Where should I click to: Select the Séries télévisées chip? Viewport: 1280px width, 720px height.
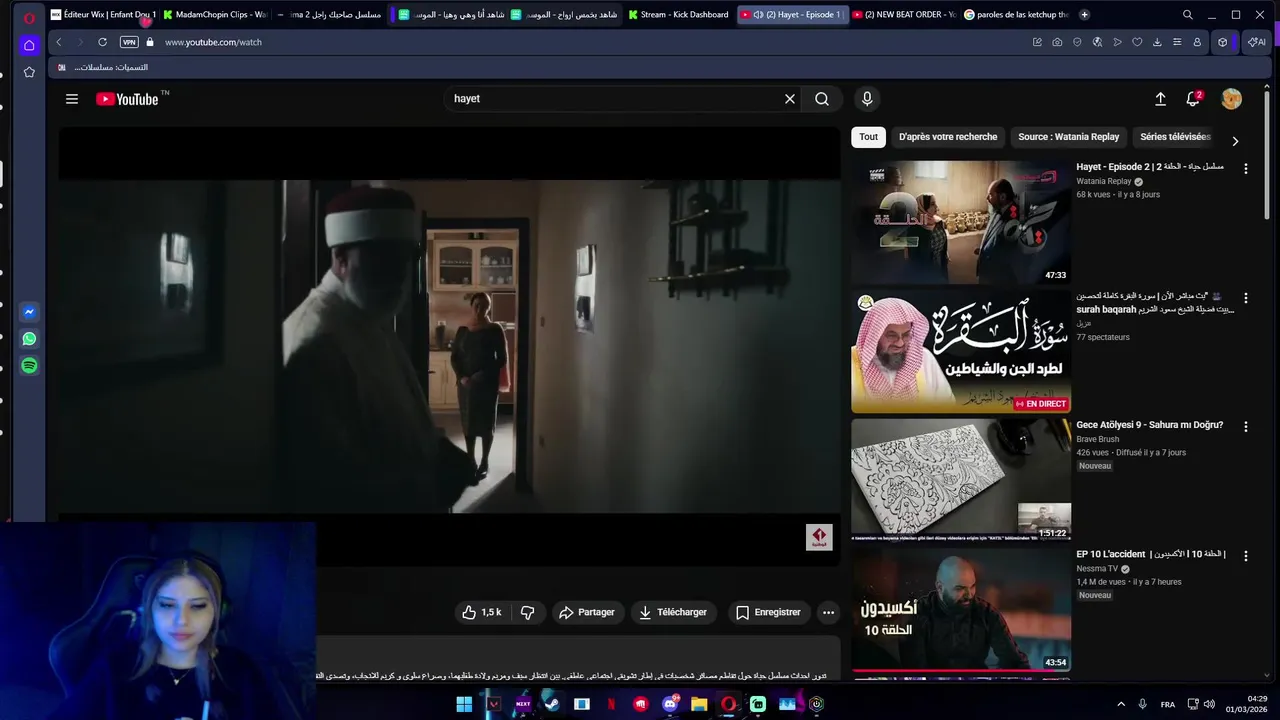coord(1175,137)
